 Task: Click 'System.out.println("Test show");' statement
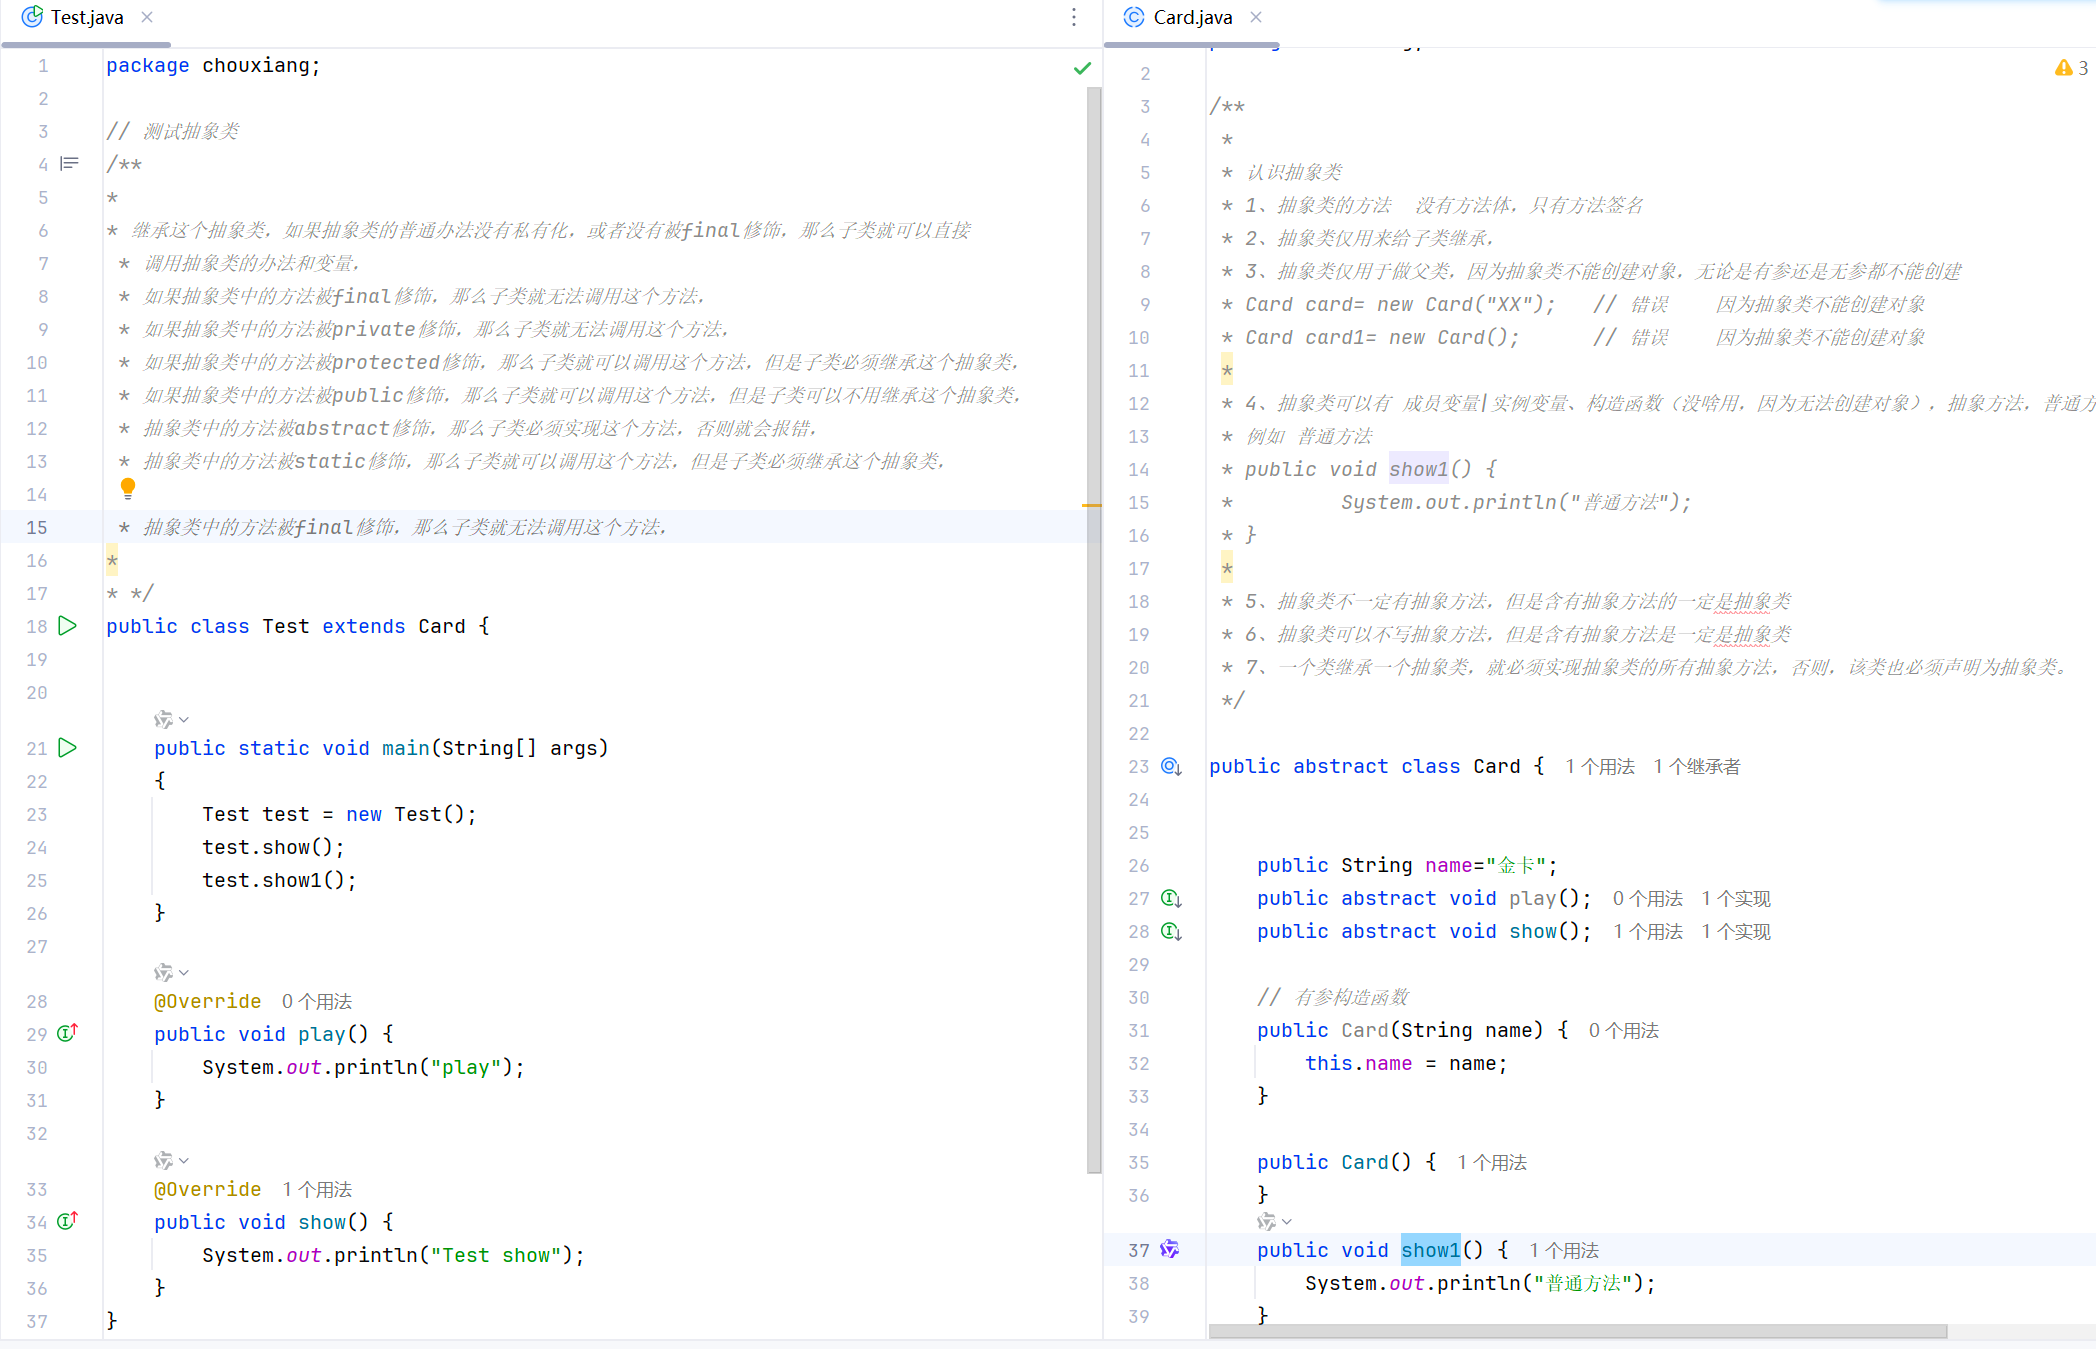pos(393,1255)
